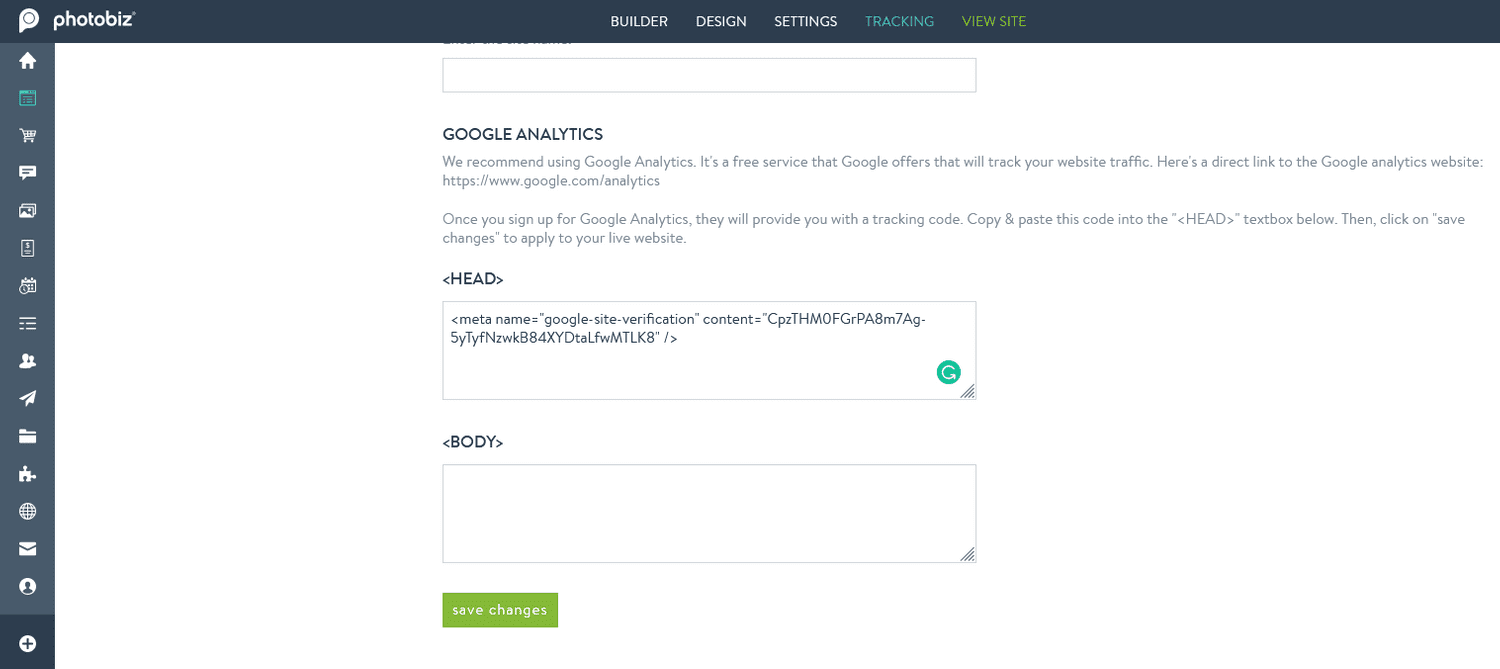This screenshot has height=669, width=1500.
Task: Open the account profile icon at sidebar bottom
Action: [x=27, y=585]
